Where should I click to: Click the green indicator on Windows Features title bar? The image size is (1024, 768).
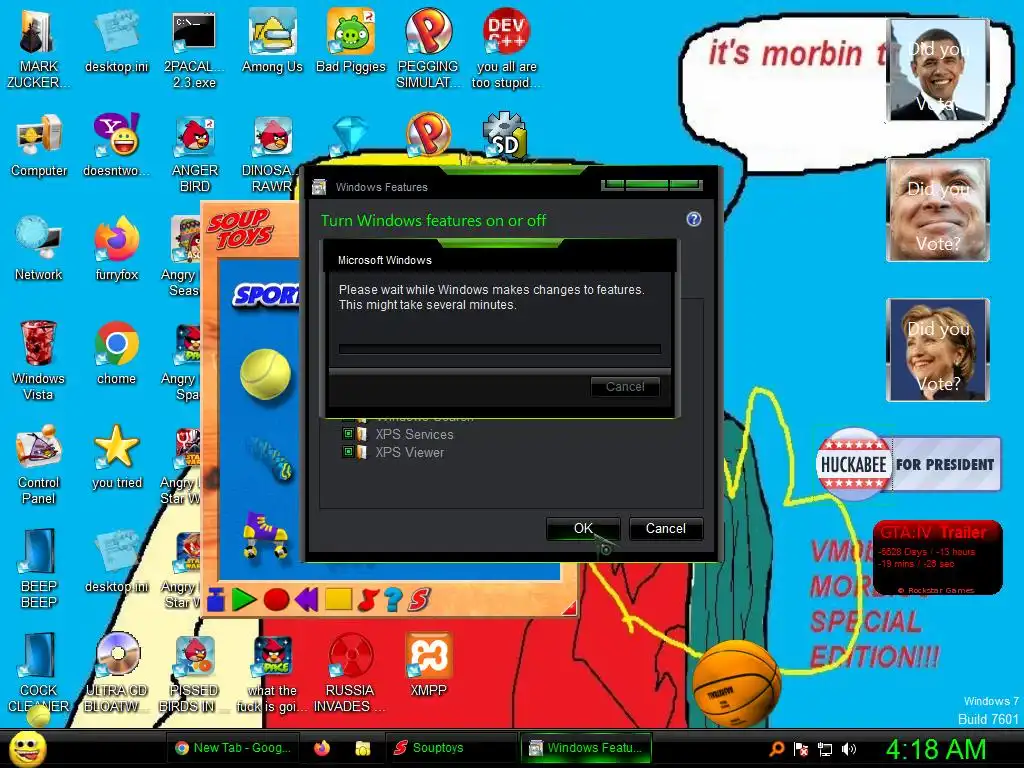651,185
